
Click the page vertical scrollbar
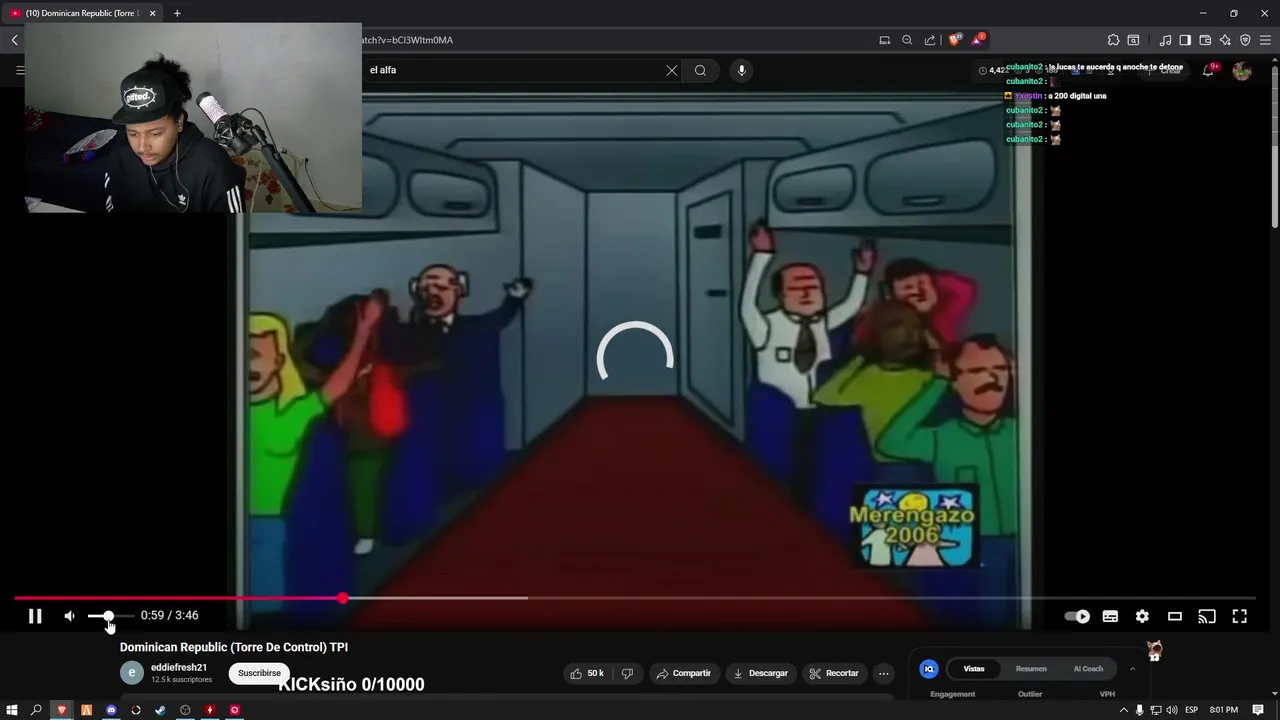tap(1275, 145)
